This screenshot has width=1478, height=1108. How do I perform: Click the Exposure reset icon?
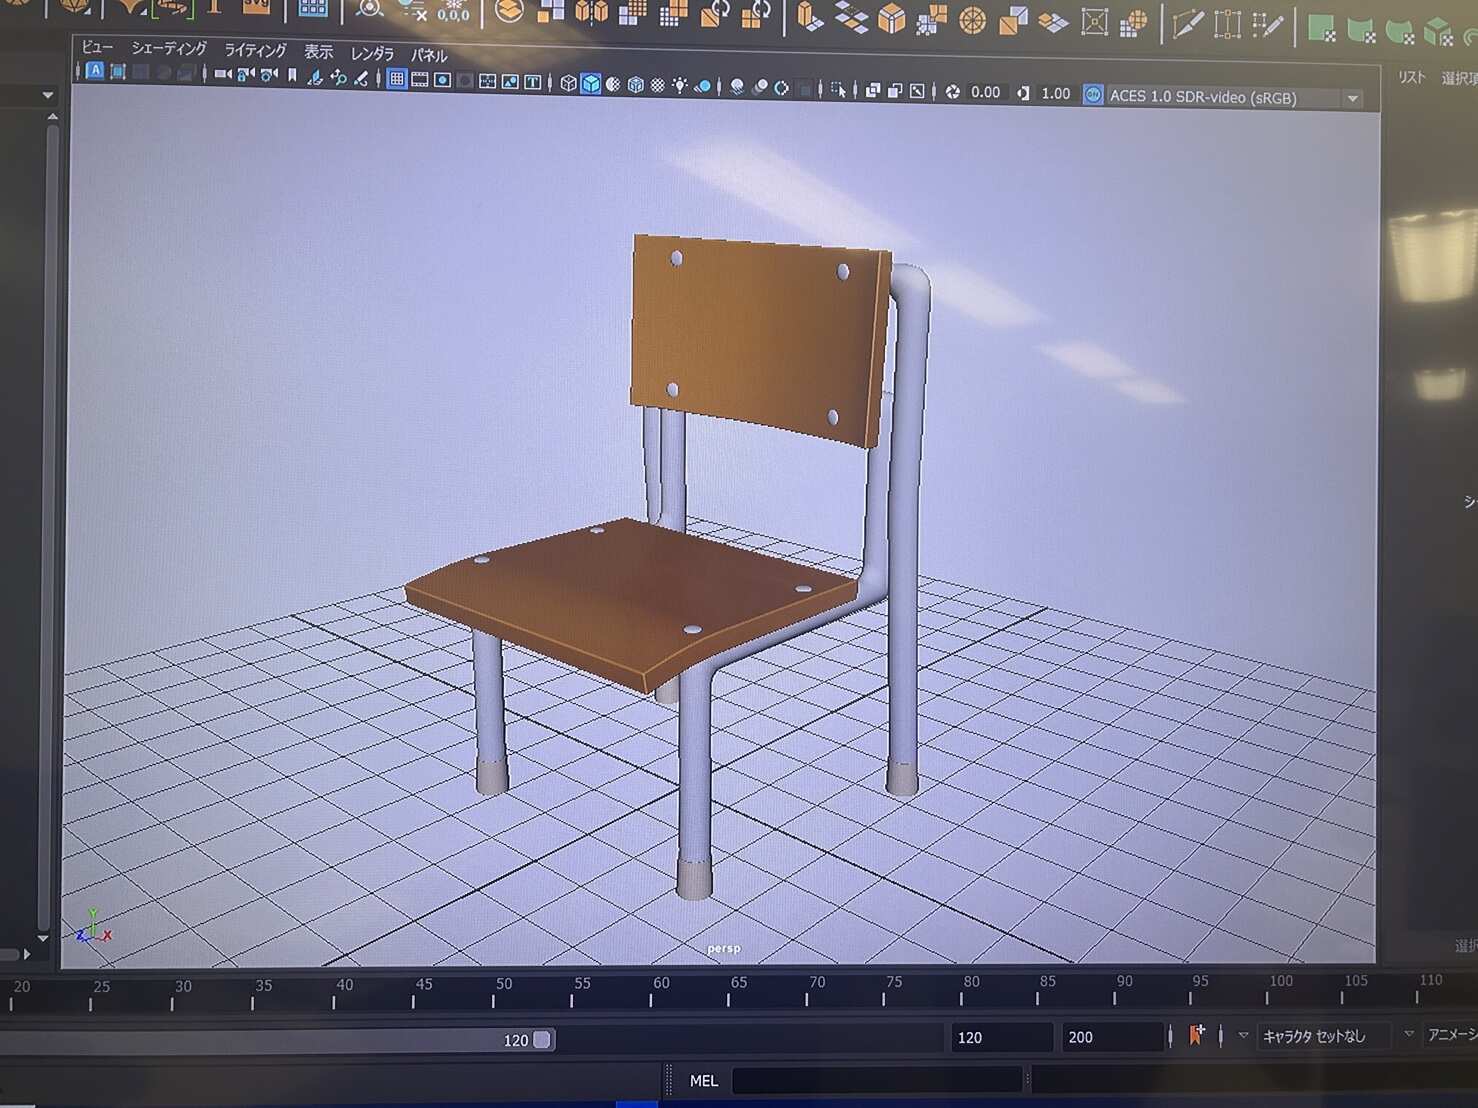click(953, 92)
